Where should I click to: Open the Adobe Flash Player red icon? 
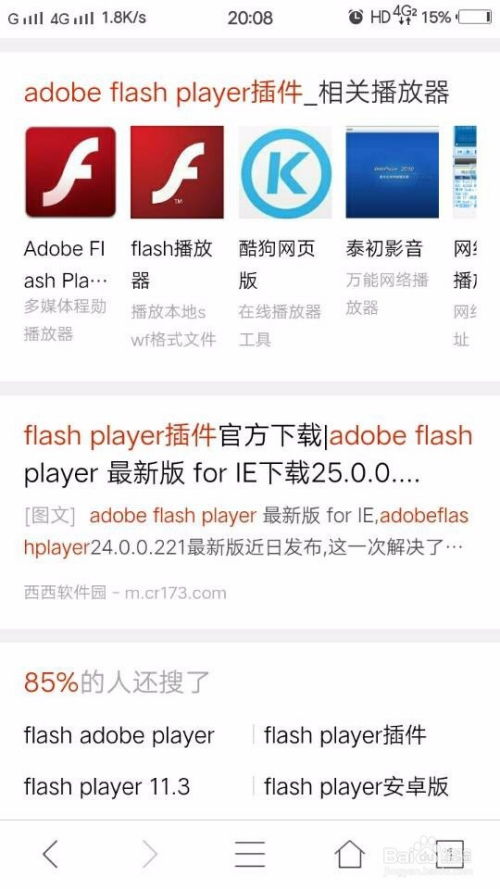(70, 172)
